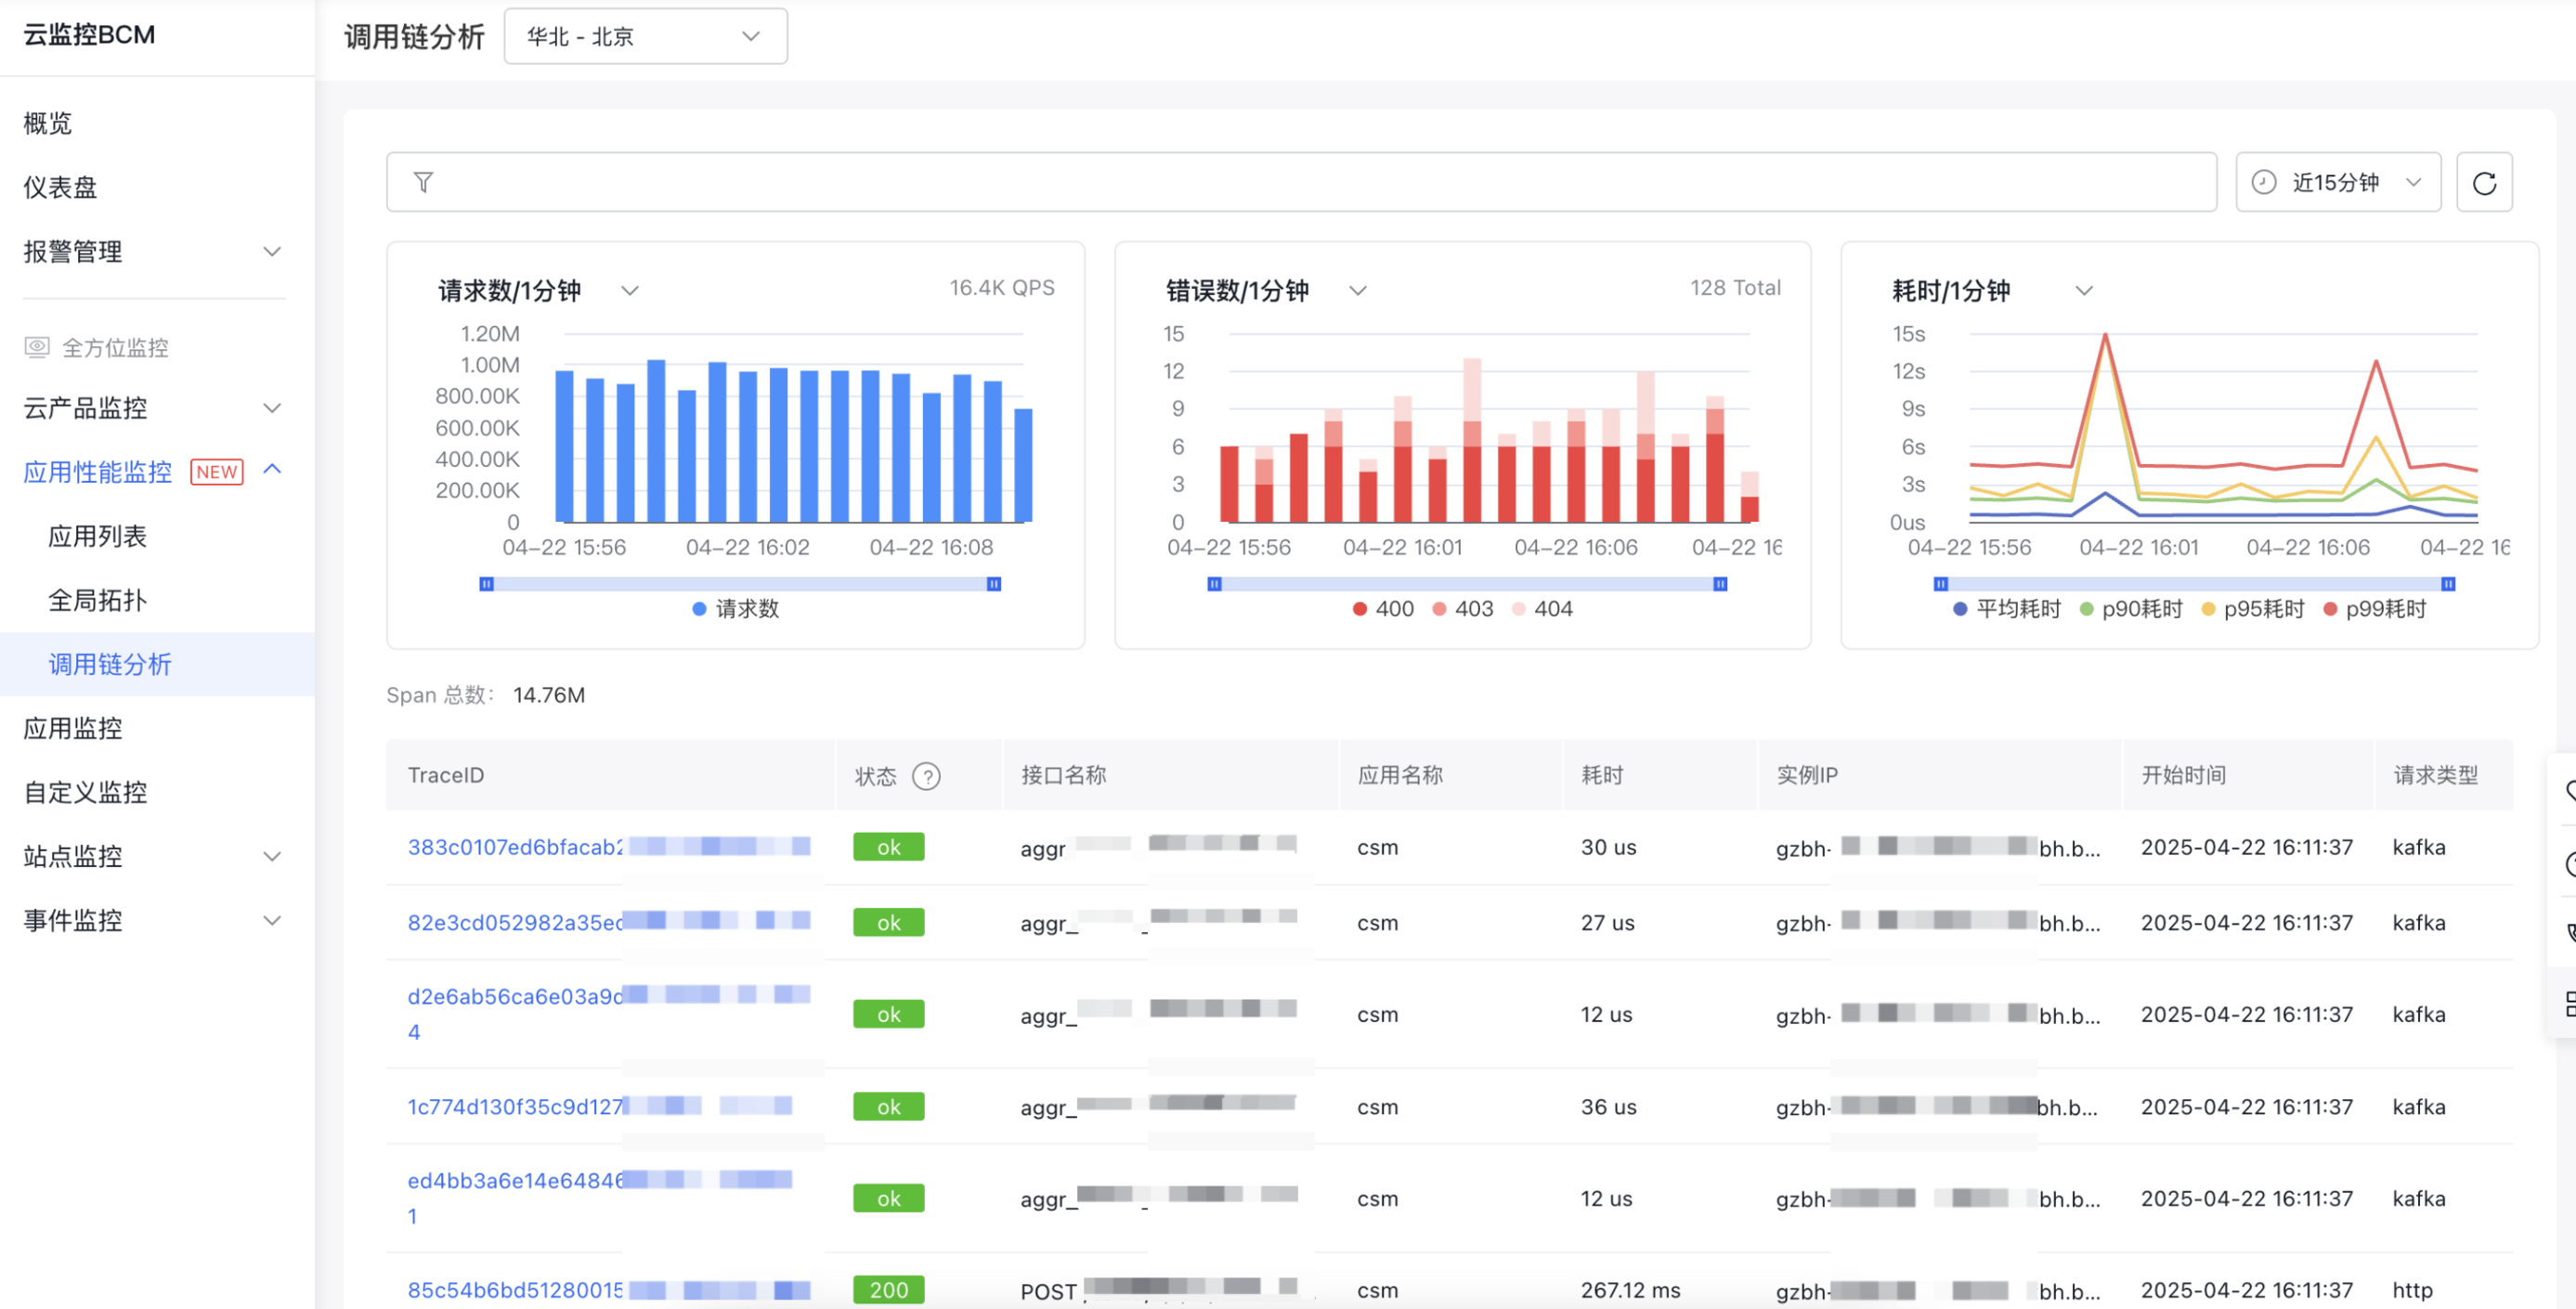Screen dimensions: 2576x1309
Task: Click the 全方位监控 monitor icon
Action: click(x=37, y=347)
